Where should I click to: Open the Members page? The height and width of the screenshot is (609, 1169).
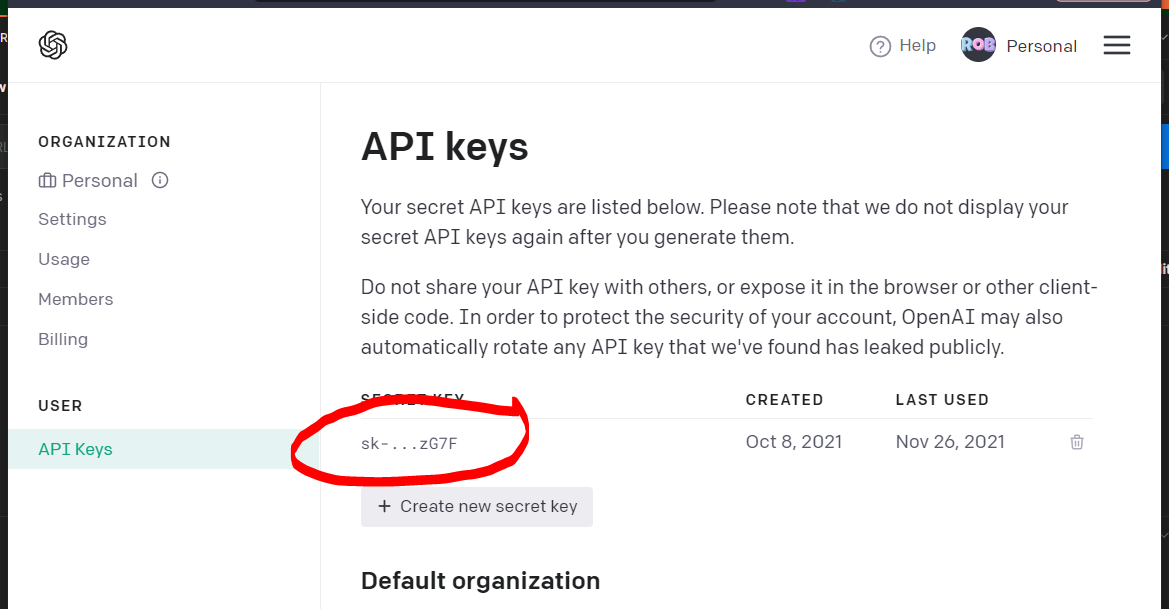point(76,299)
